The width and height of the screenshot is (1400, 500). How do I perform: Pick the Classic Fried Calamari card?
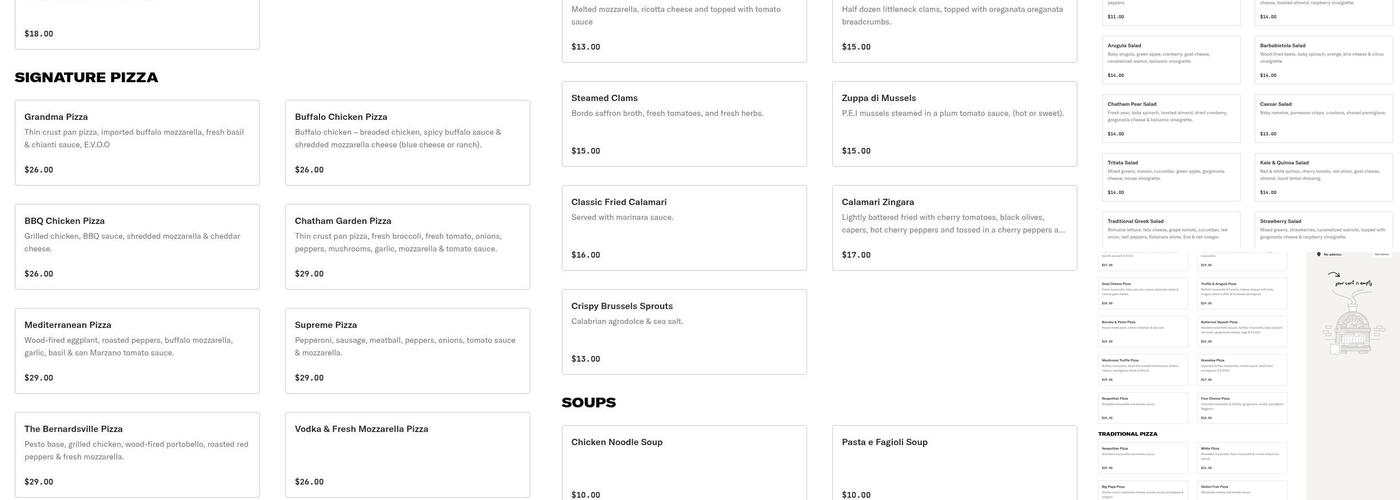(684, 227)
